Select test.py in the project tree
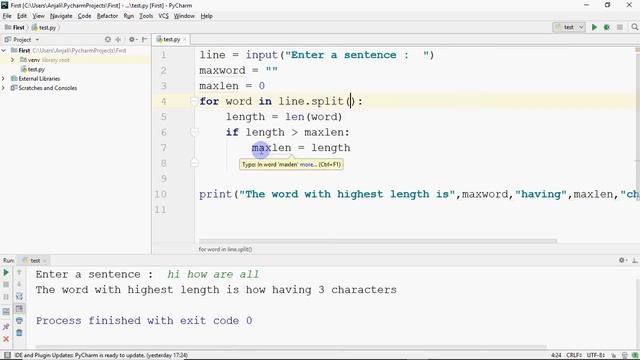Viewport: 640px width, 360px height. [x=33, y=69]
